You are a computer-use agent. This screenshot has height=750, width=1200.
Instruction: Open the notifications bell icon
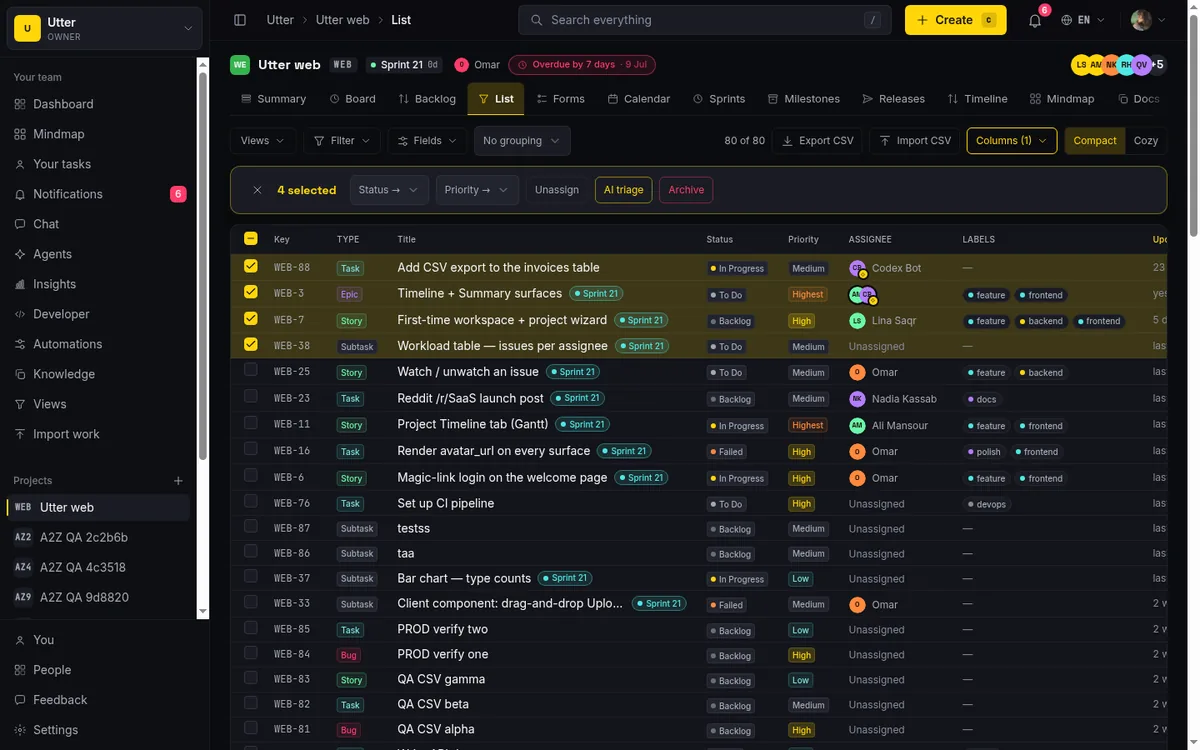pos(1035,20)
